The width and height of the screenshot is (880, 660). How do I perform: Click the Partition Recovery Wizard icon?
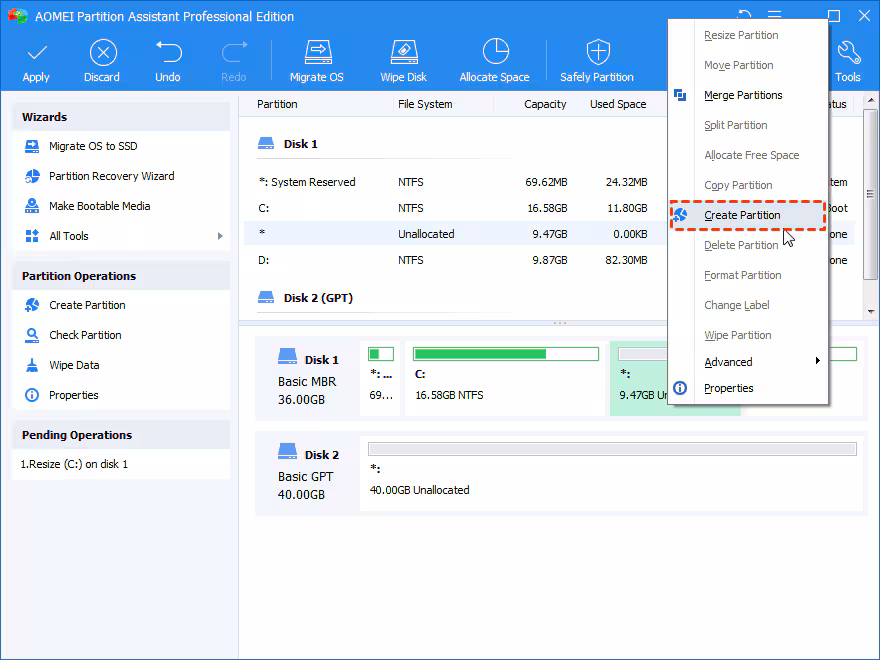(32, 176)
